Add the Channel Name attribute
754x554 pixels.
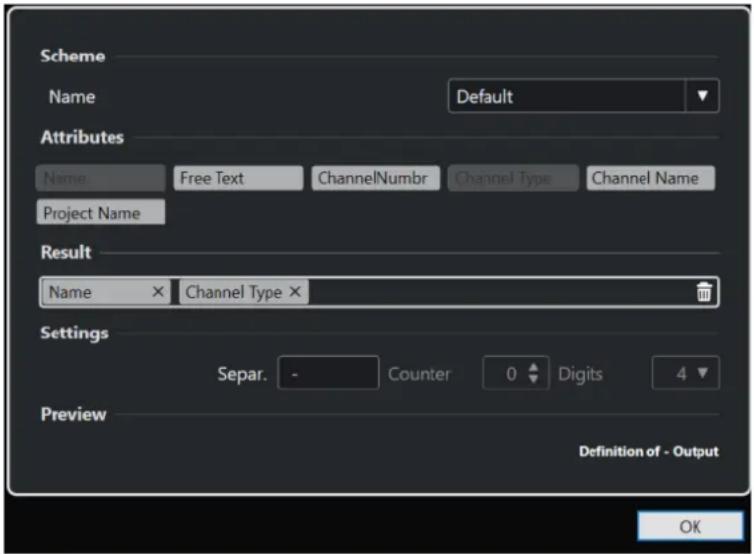651,178
